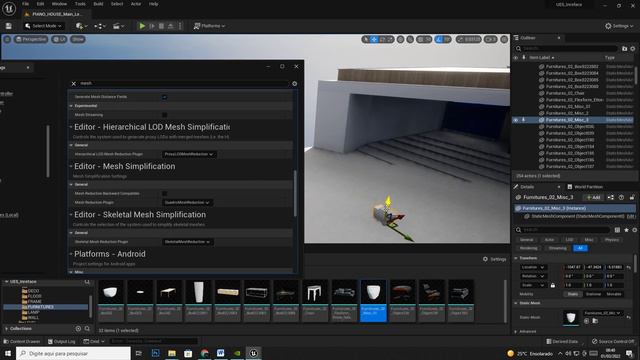Open Outliner settings gear
The height and width of the screenshot is (360, 640).
click(x=633, y=49)
